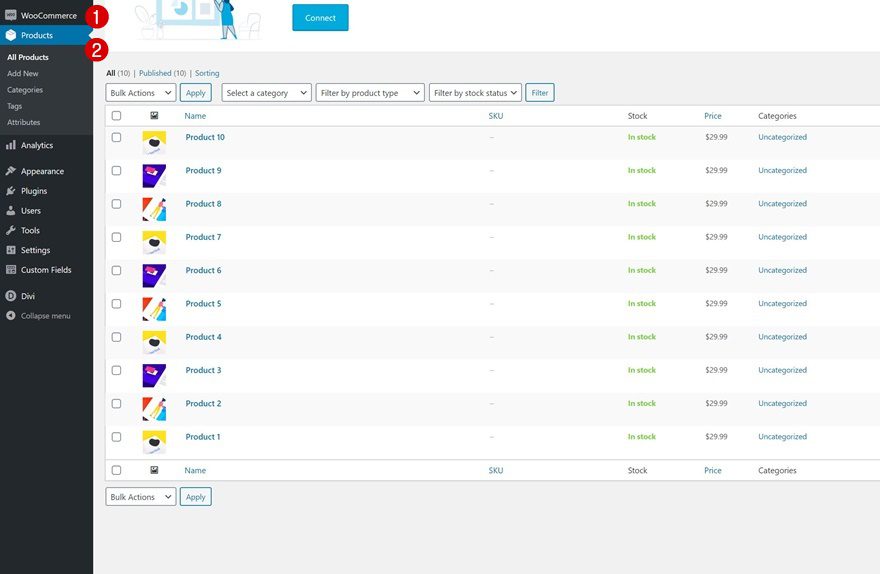Click the Users person icon

11,211
